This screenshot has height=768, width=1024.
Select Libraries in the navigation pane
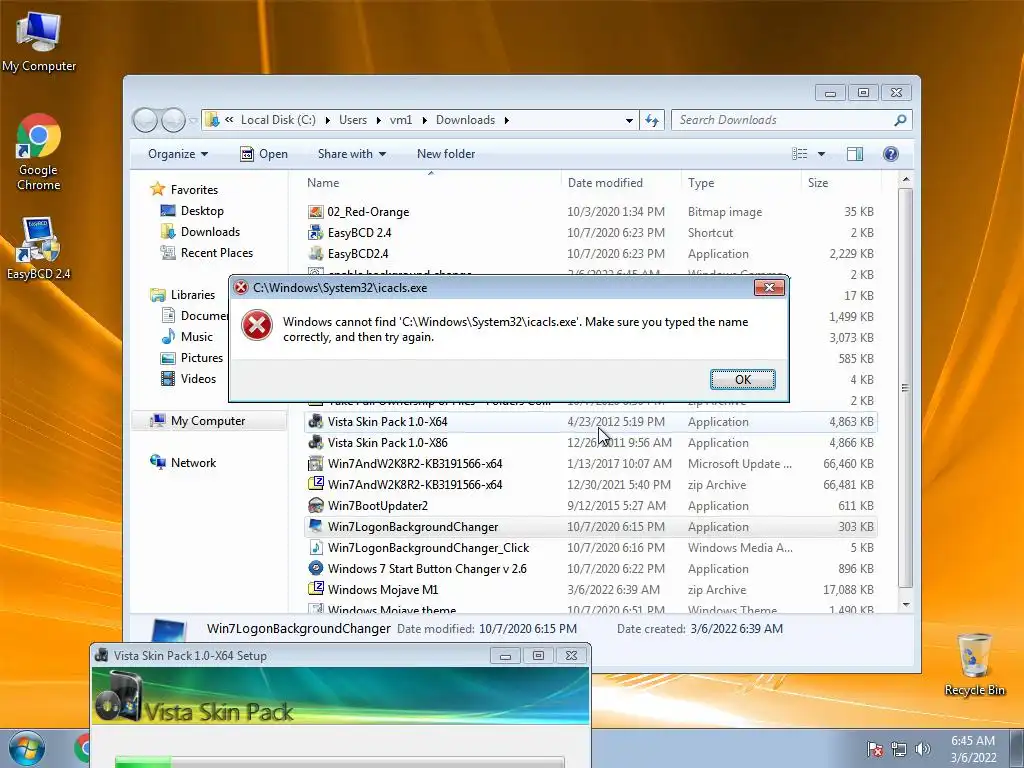(x=184, y=295)
